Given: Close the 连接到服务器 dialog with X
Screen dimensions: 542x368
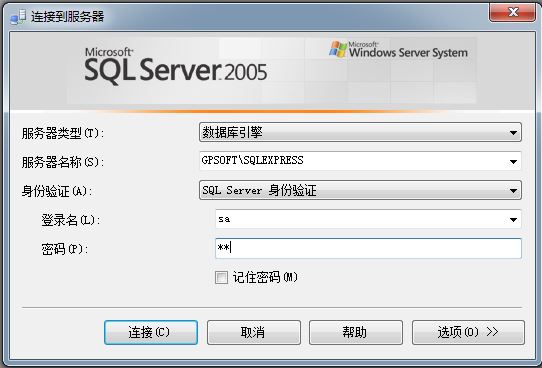Looking at the screenshot, I should 512,12.
